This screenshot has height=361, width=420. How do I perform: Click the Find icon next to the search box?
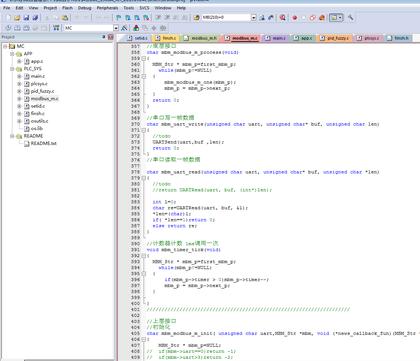coord(262,18)
